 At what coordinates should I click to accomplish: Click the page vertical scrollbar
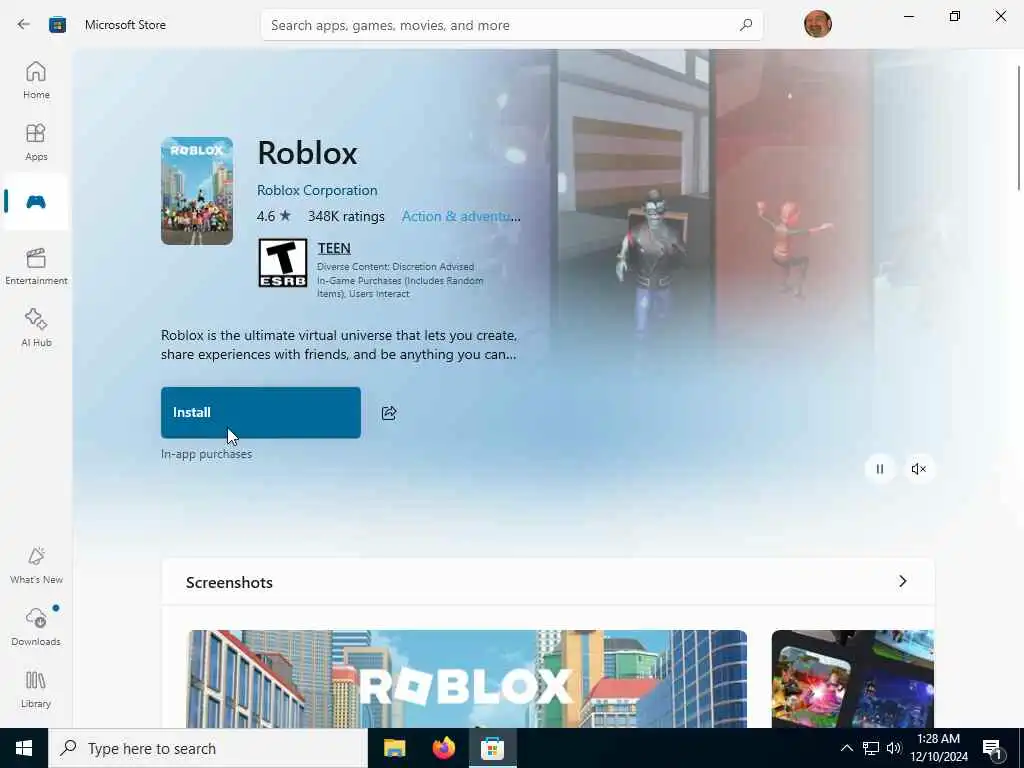(x=1019, y=128)
